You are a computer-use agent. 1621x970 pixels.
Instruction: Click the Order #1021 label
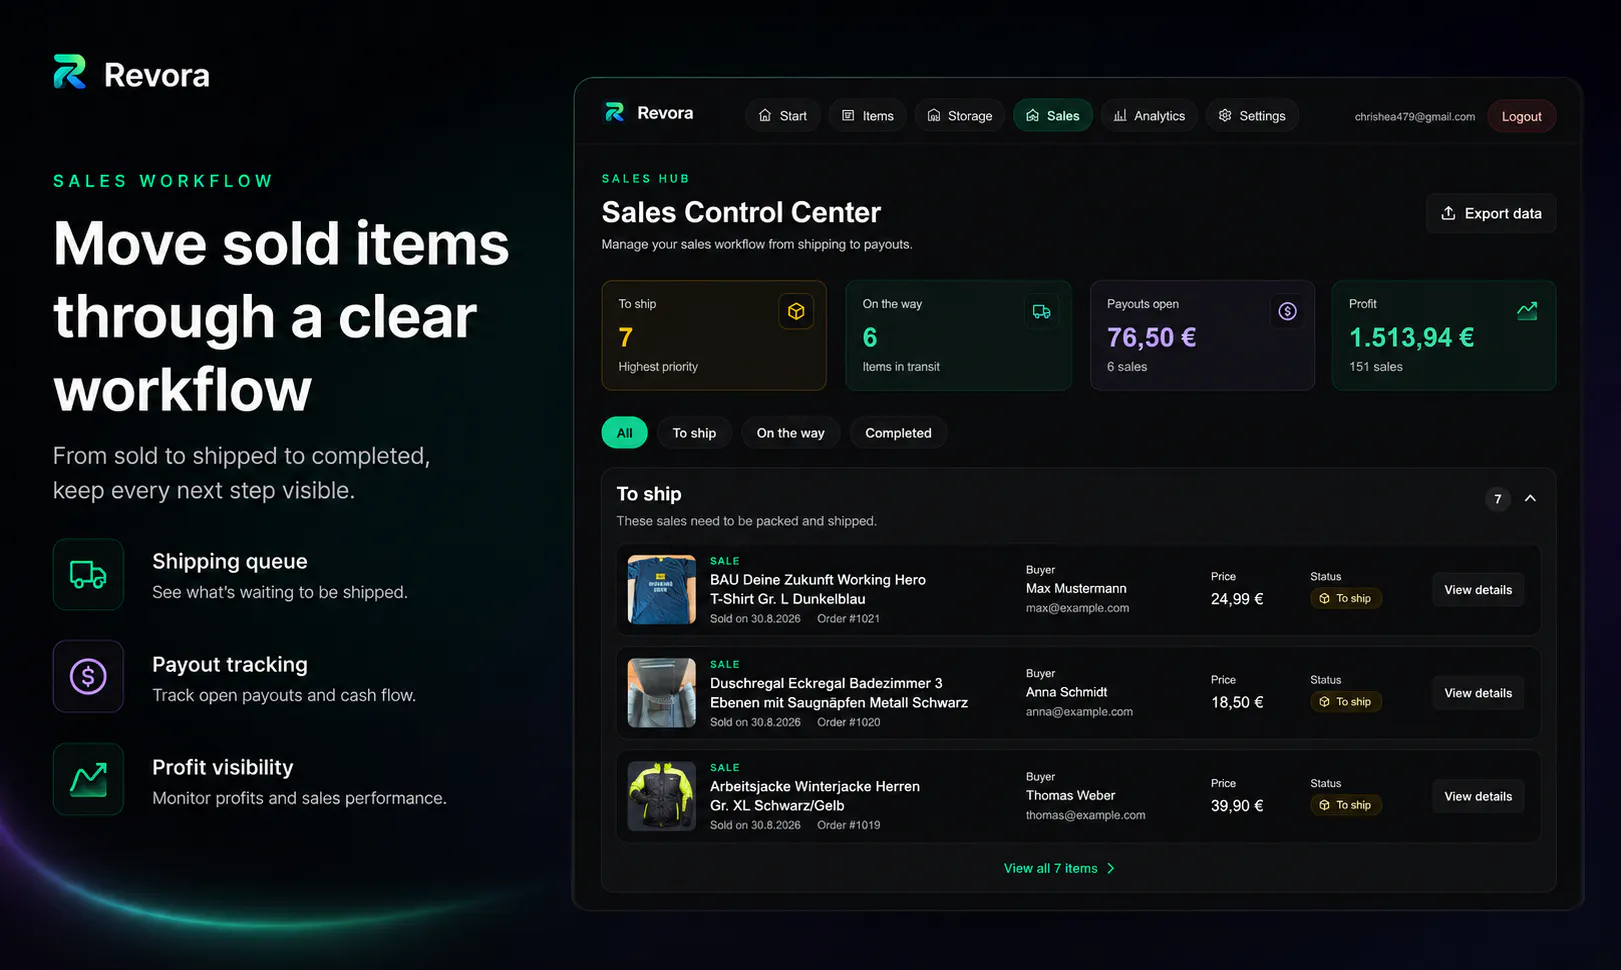pos(848,619)
